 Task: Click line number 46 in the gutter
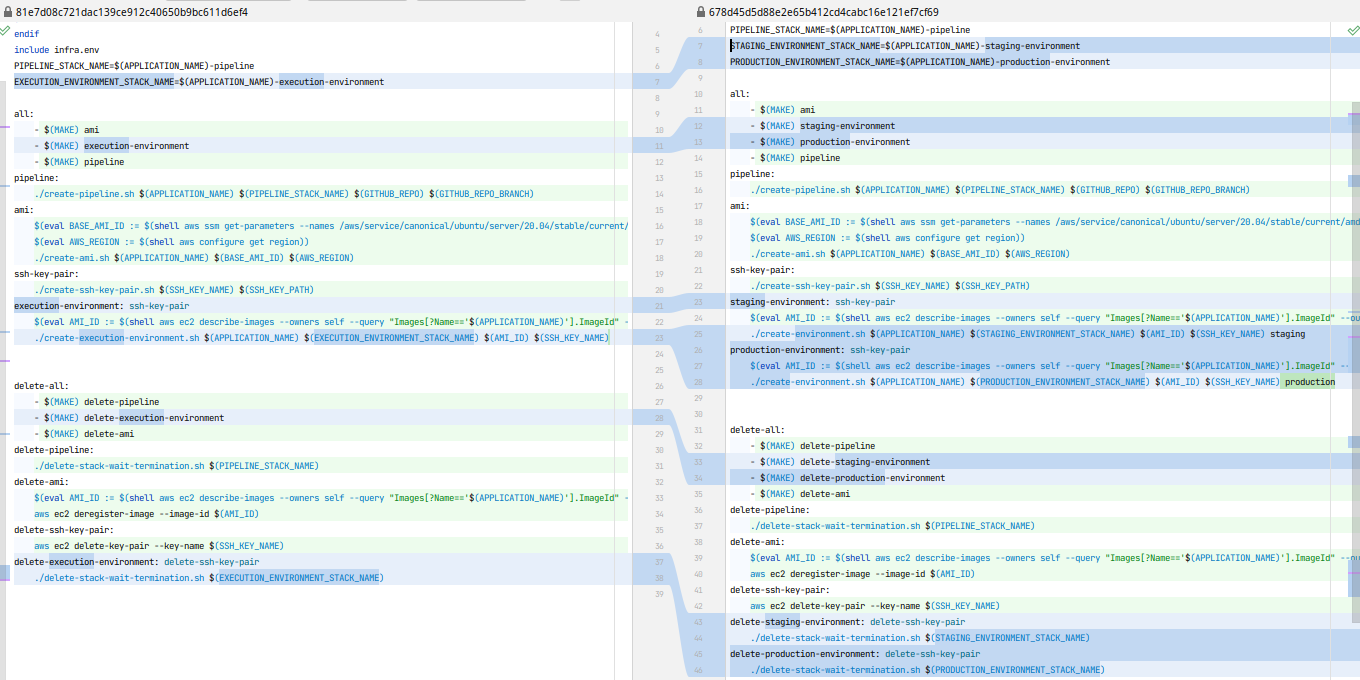(697, 670)
